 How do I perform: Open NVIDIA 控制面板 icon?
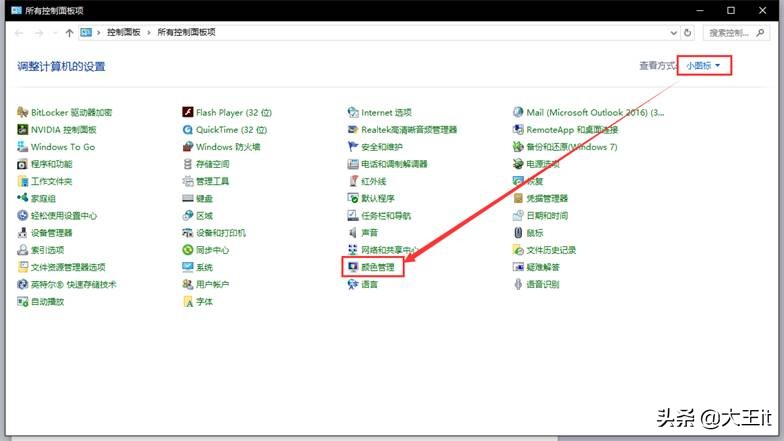click(x=22, y=130)
